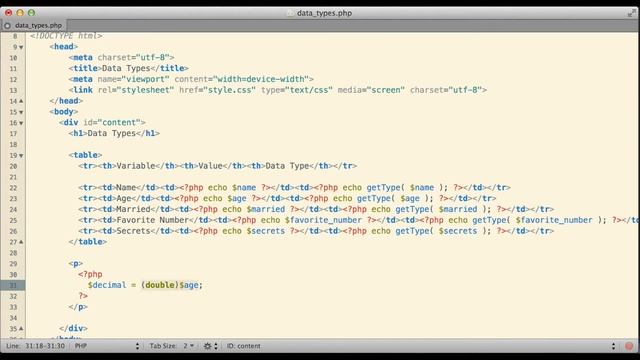640x360 pixels.
Task: Click the 'Favorite Number' cell text on line 25
Action: point(153,220)
